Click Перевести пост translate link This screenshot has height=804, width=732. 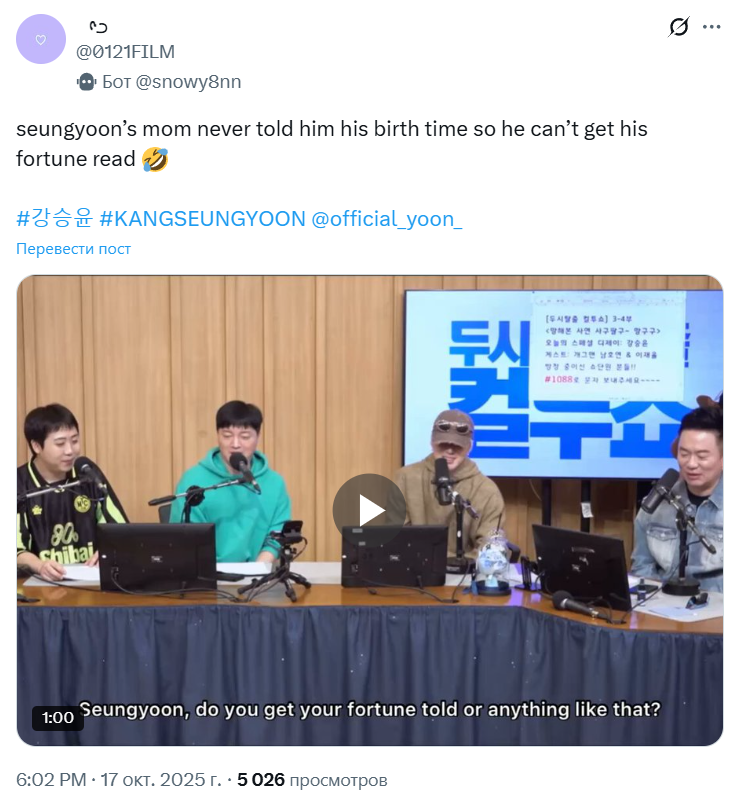pos(73,249)
